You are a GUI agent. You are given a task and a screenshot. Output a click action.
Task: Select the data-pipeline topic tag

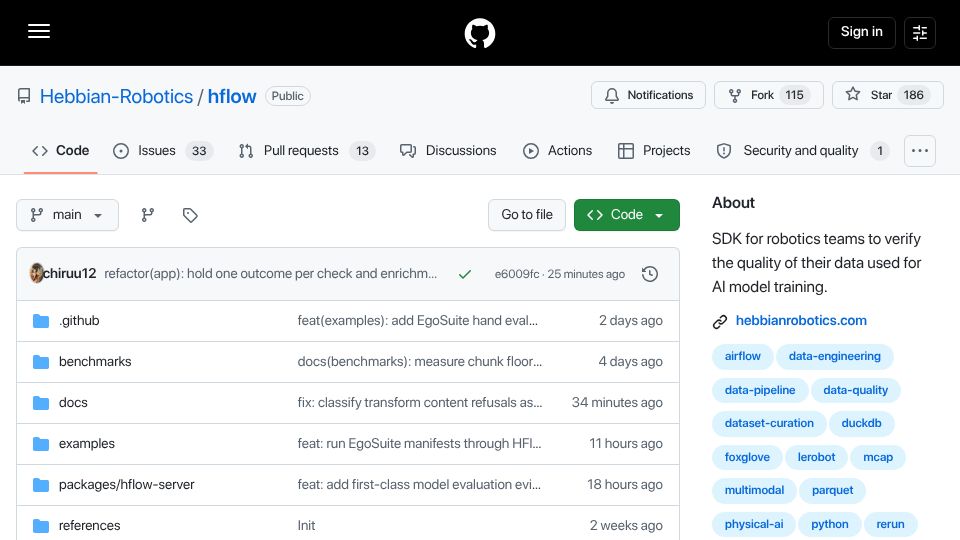pyautogui.click(x=760, y=391)
